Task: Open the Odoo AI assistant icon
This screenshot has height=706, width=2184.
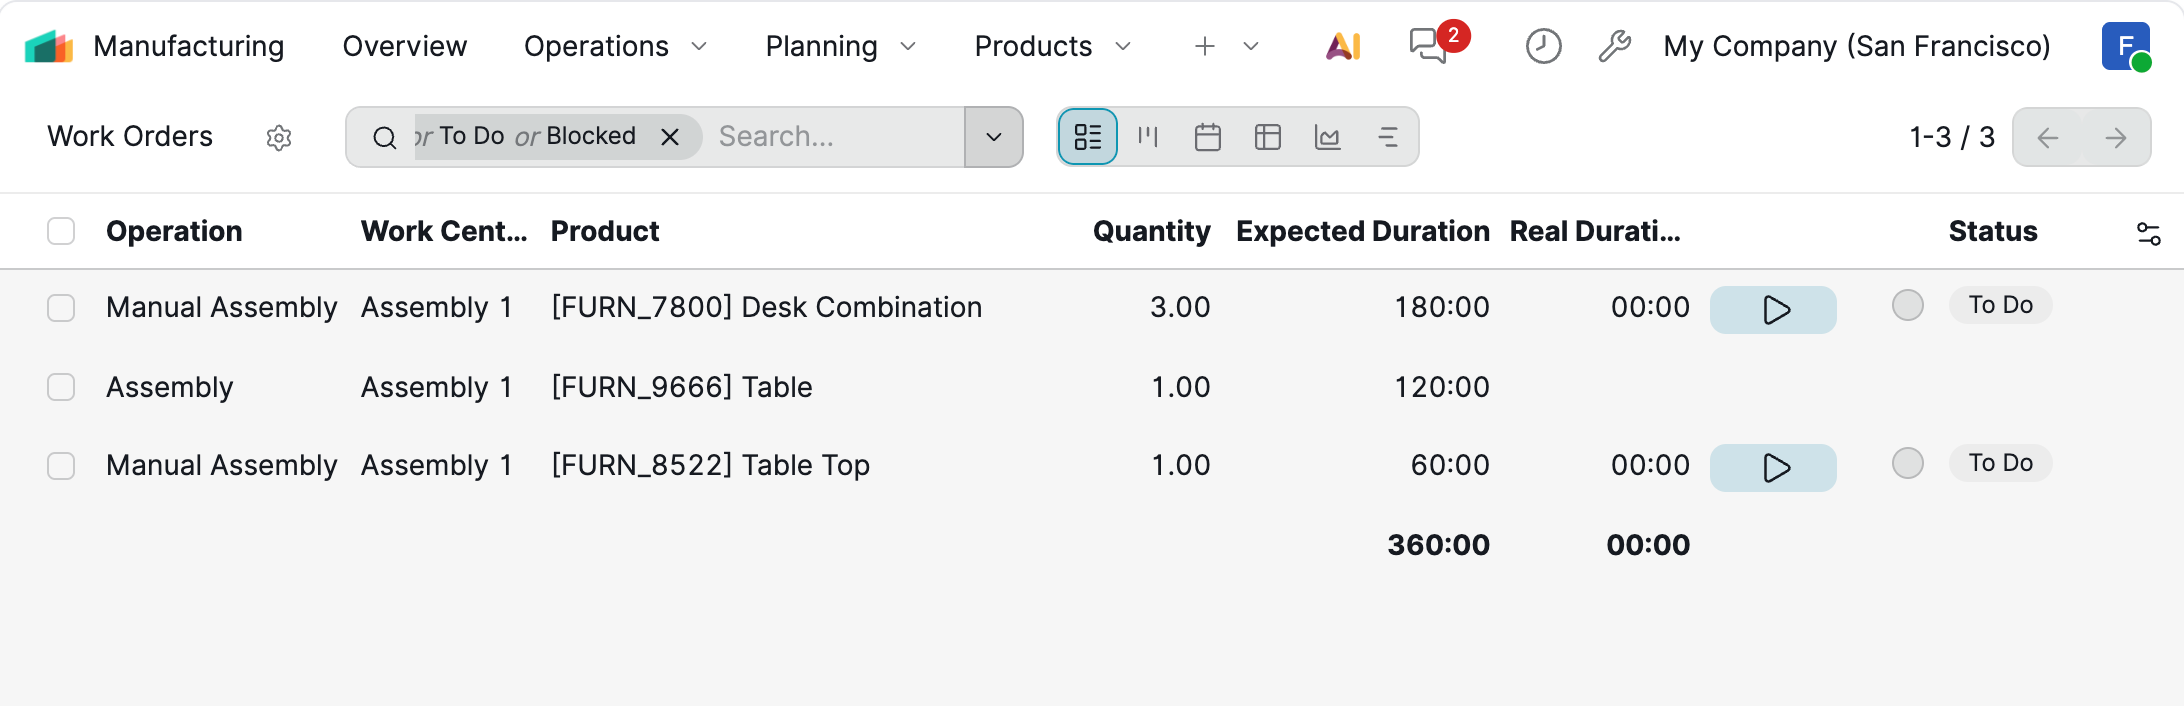Action: 1343,46
